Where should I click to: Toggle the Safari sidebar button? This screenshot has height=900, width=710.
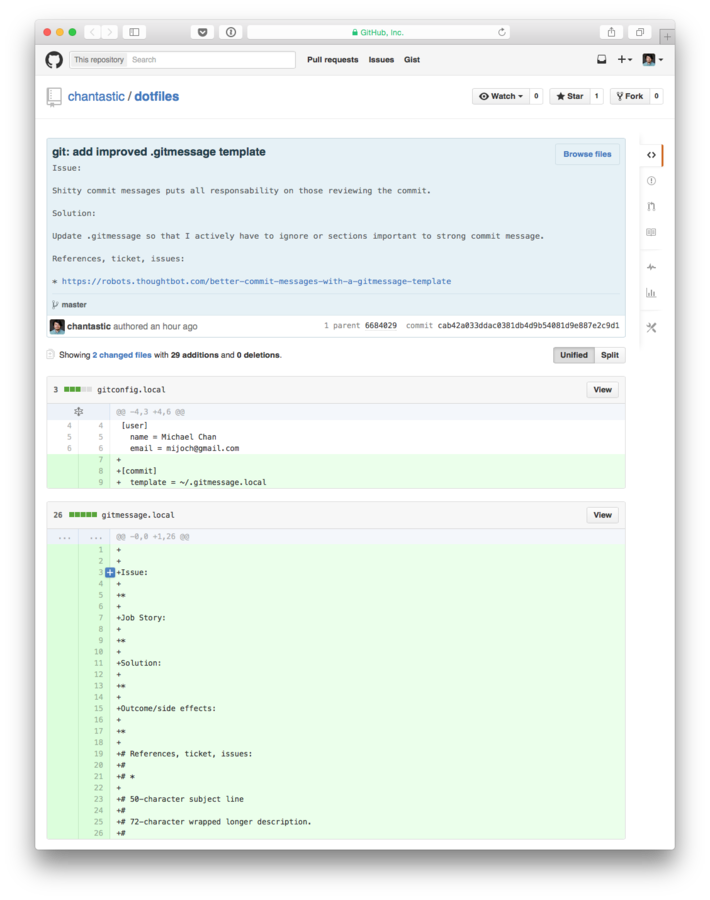point(134,32)
